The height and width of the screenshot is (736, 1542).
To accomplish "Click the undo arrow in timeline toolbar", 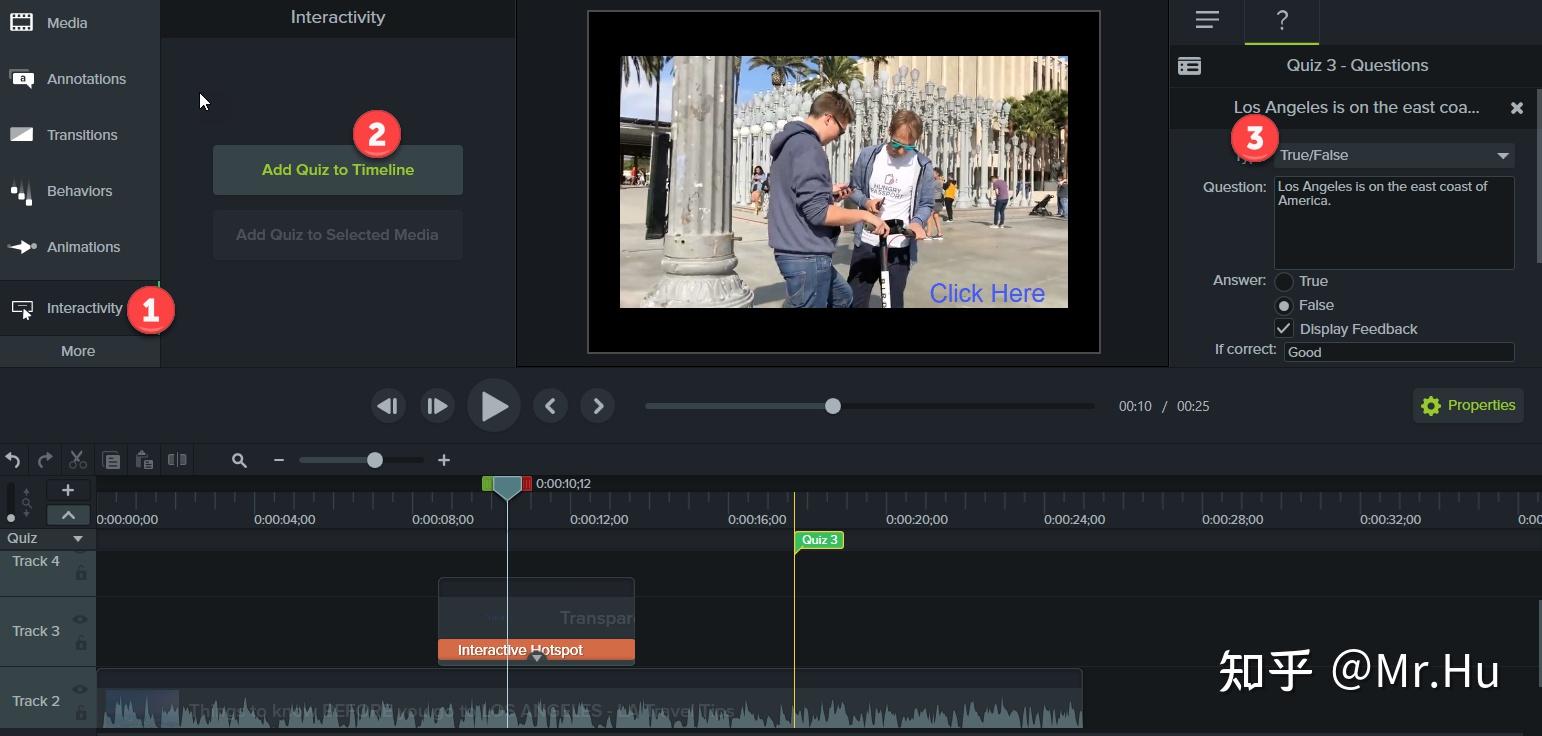I will (13, 460).
